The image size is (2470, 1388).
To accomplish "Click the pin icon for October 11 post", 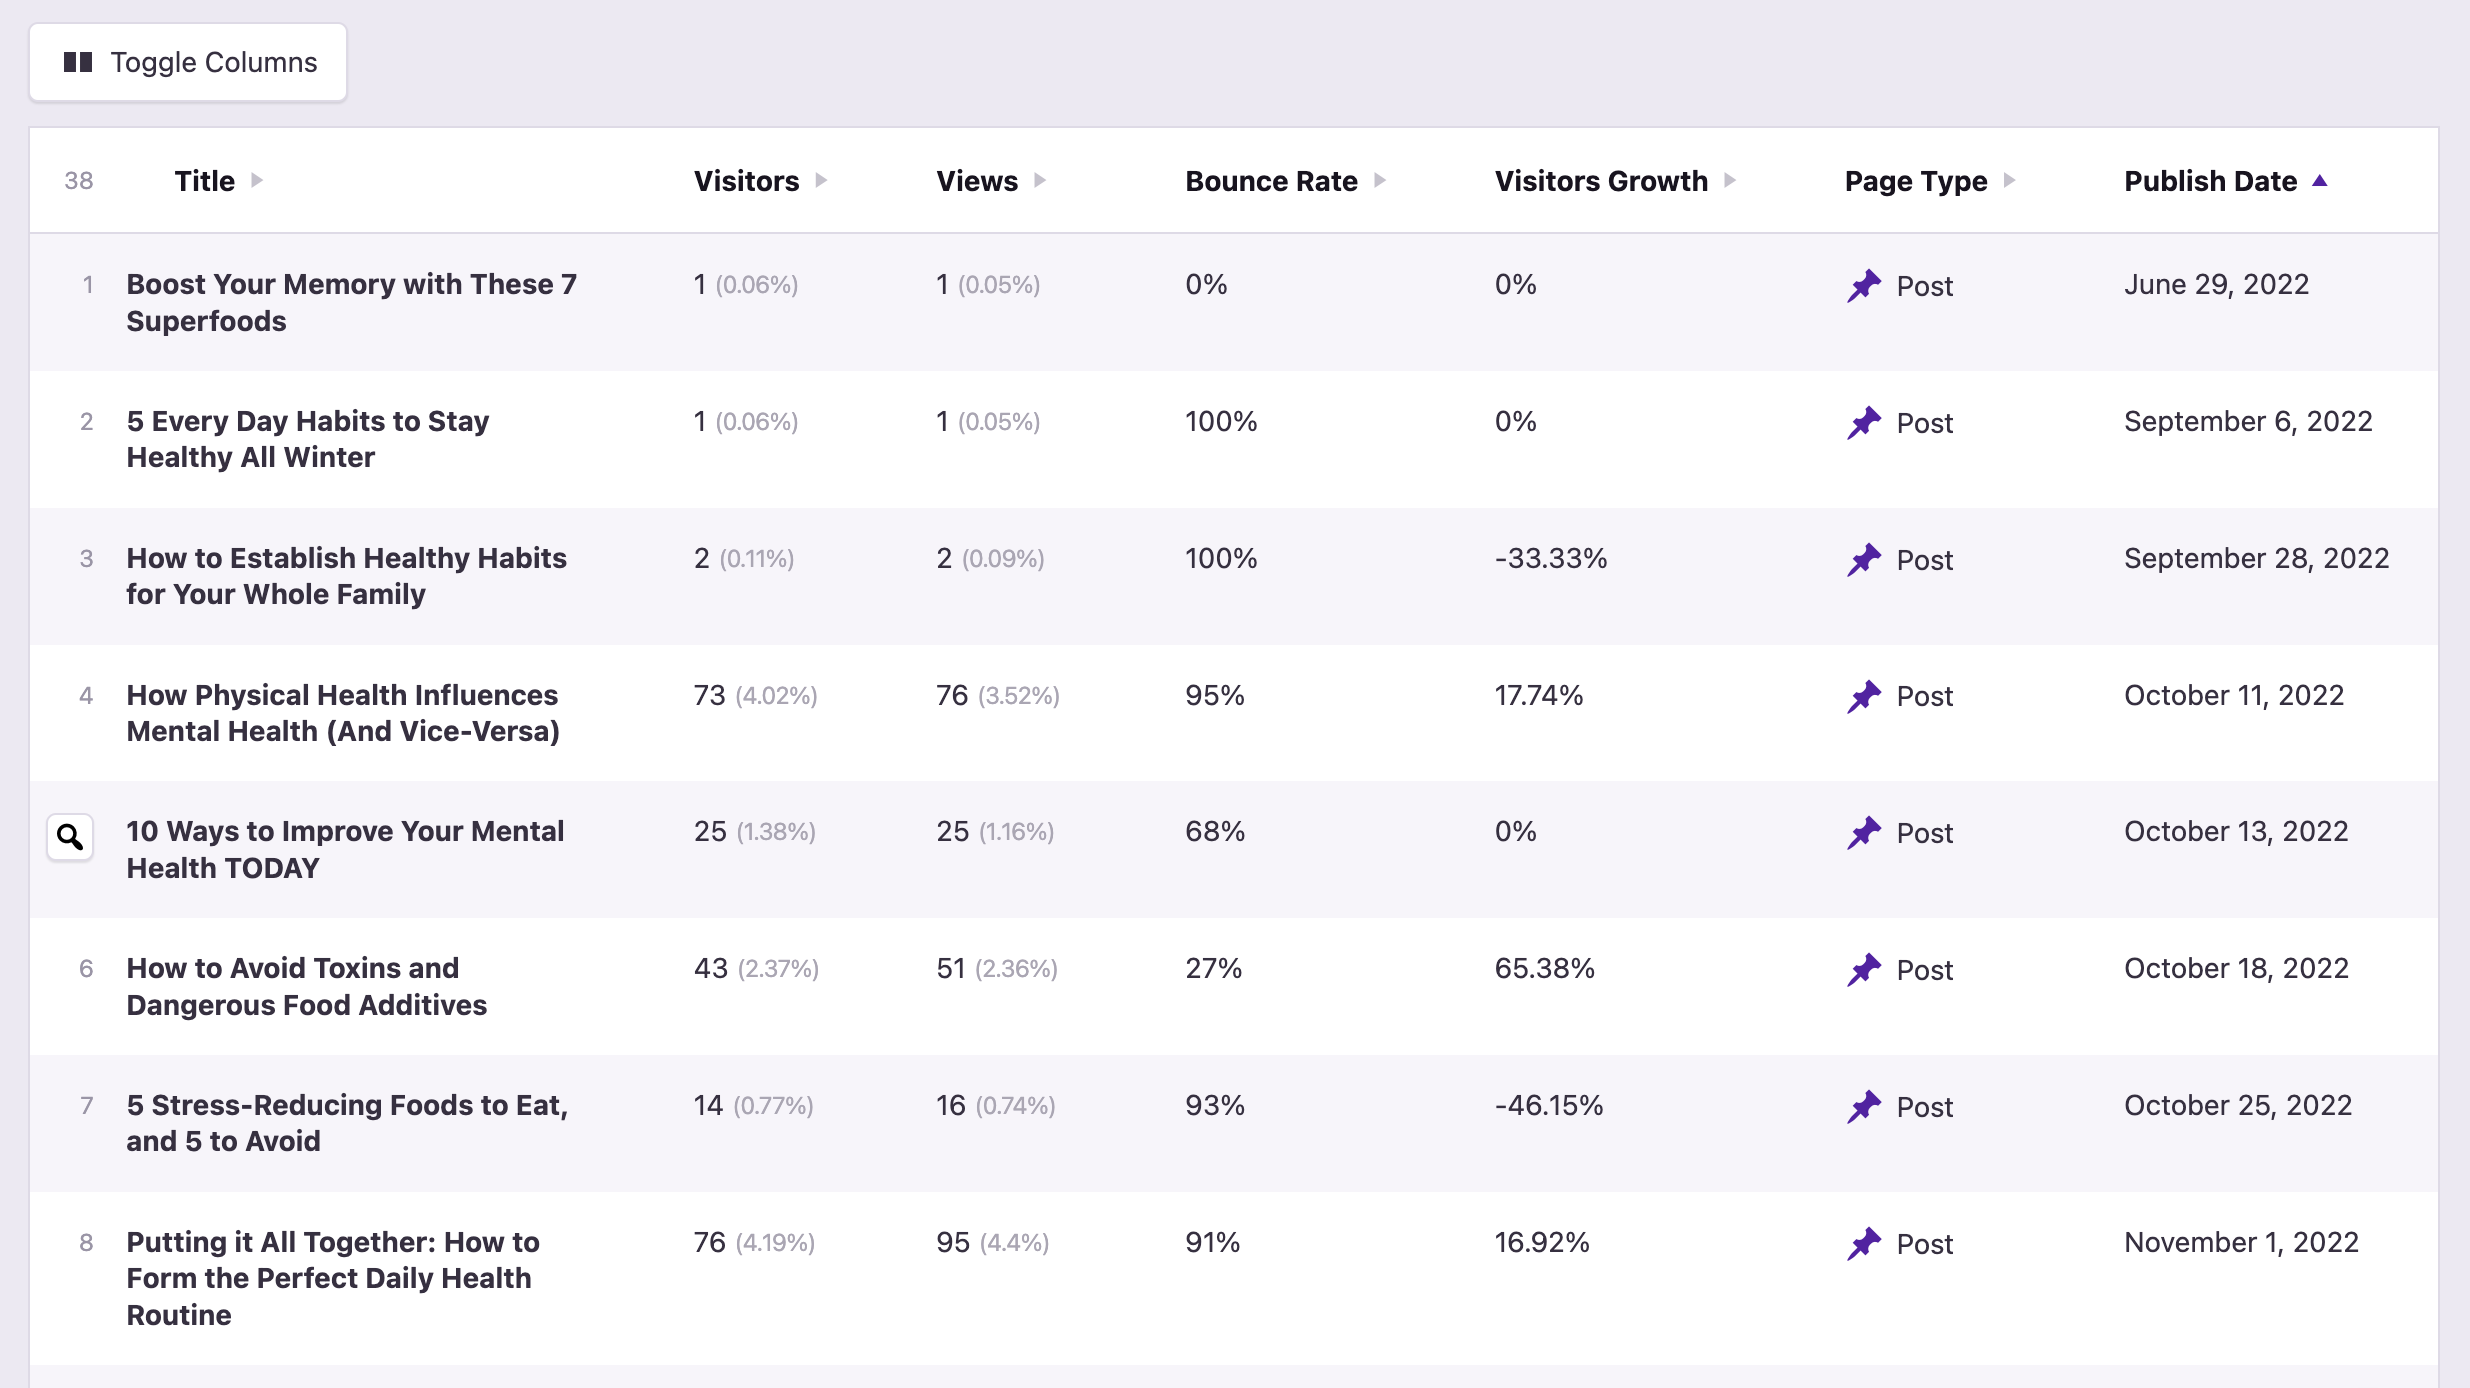I will tap(1864, 696).
